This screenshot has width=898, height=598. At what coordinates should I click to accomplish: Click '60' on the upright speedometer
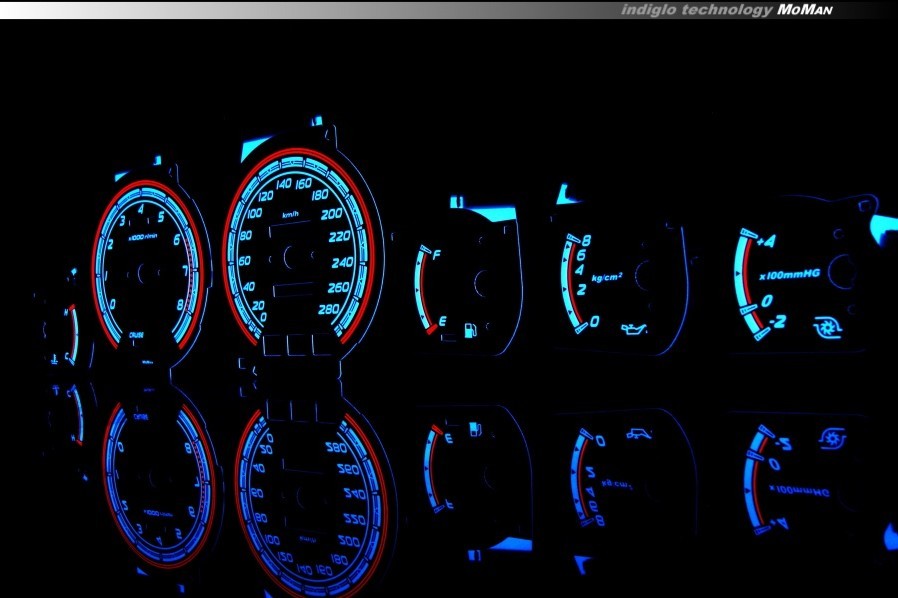(x=244, y=261)
